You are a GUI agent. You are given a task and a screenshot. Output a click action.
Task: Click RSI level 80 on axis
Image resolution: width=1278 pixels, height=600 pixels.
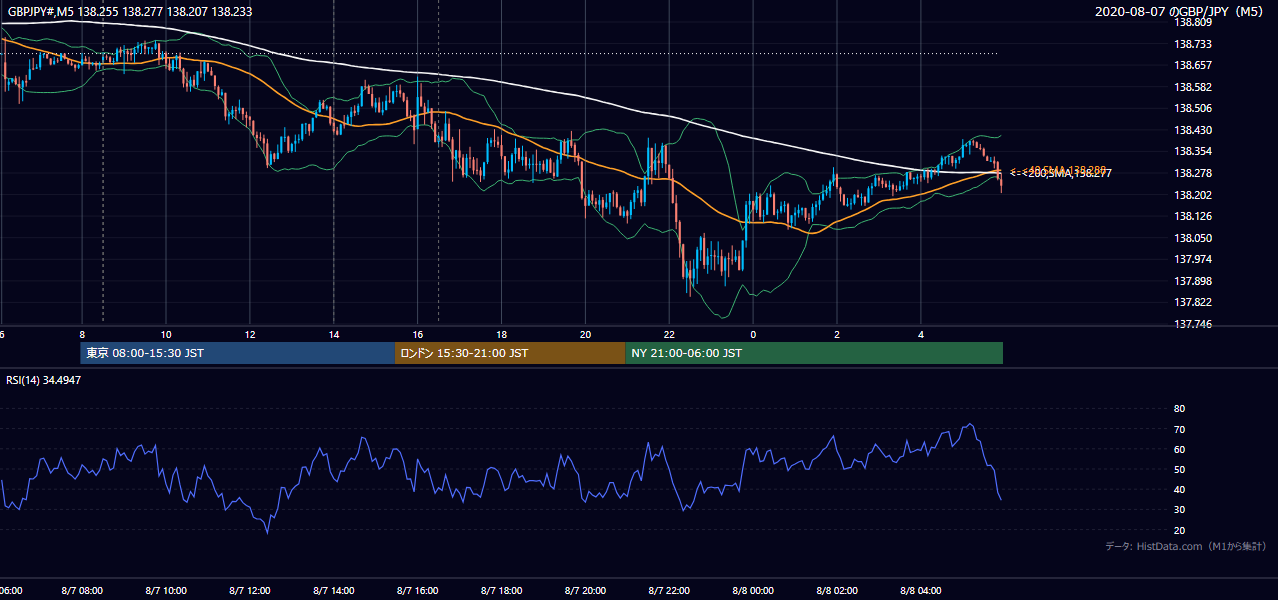[x=1179, y=409]
